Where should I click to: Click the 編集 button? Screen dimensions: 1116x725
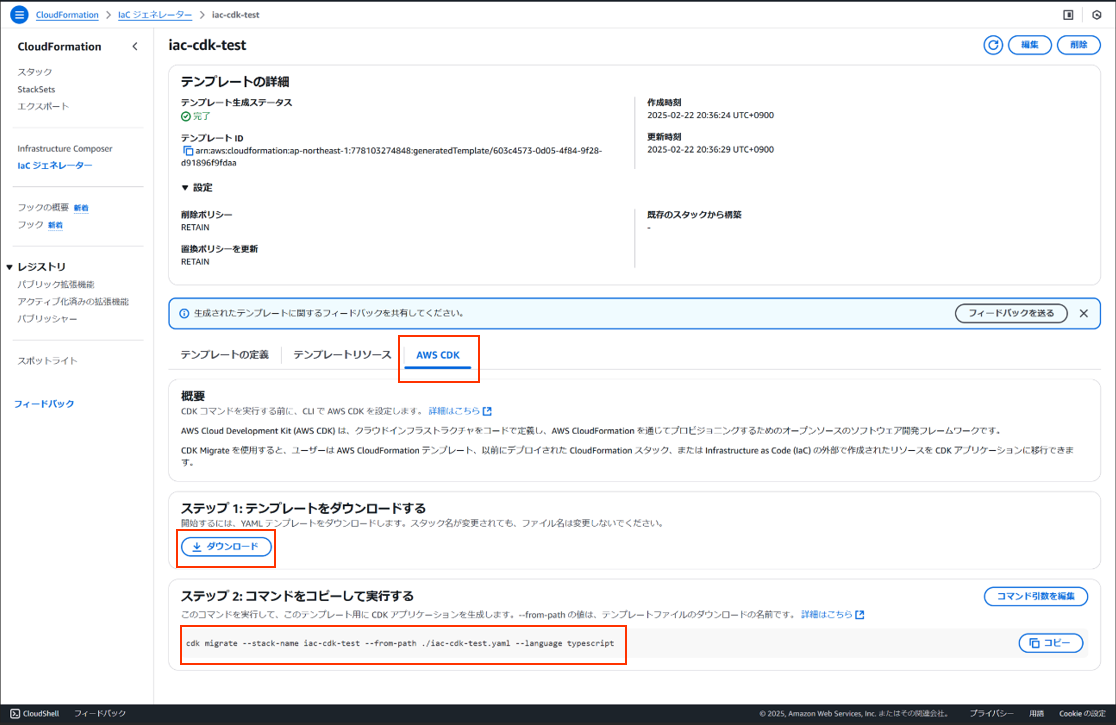pyautogui.click(x=1029, y=44)
